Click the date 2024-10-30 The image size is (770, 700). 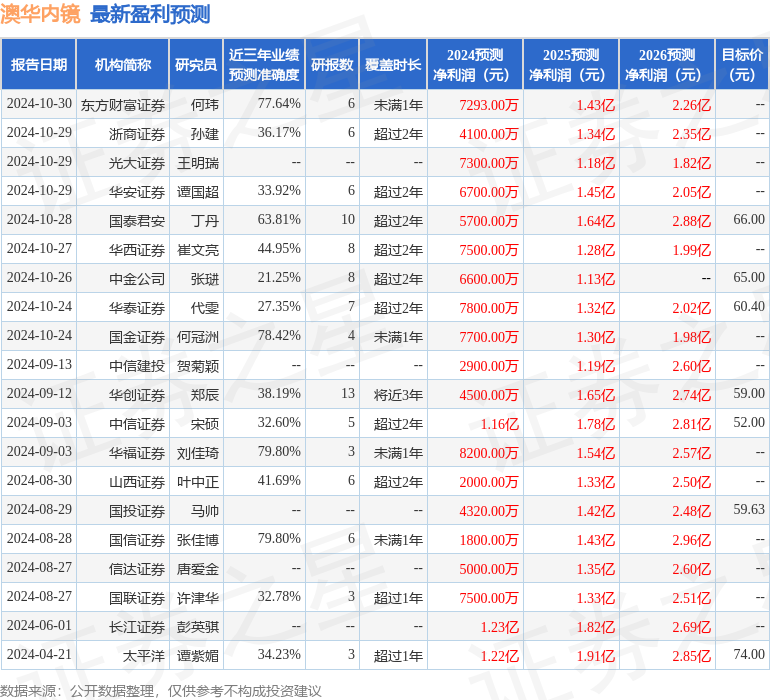[x=39, y=103]
